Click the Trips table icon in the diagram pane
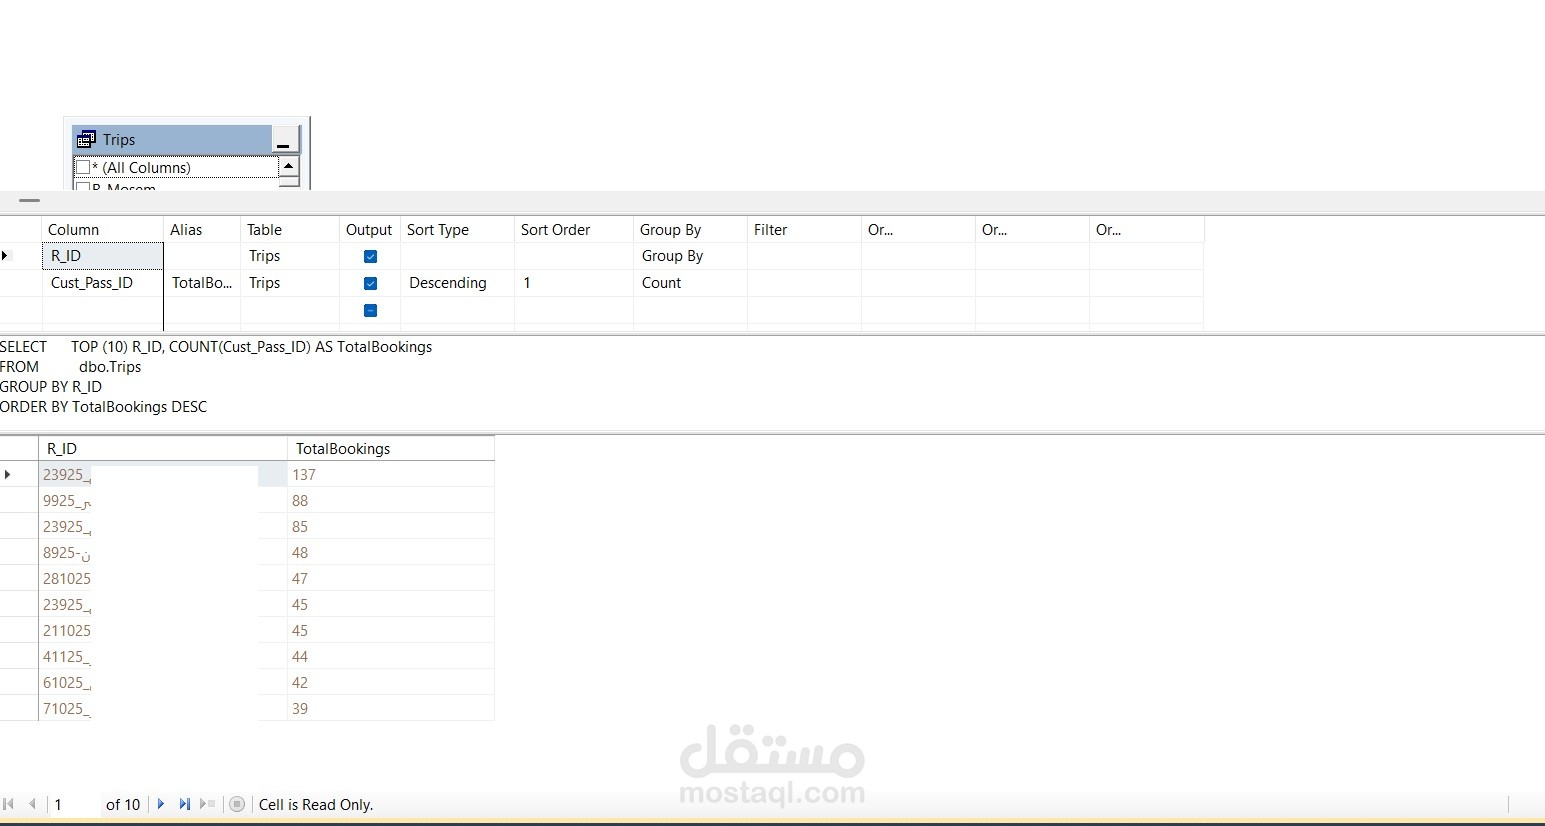Viewport: 1545px width, 826px height. (x=86, y=140)
